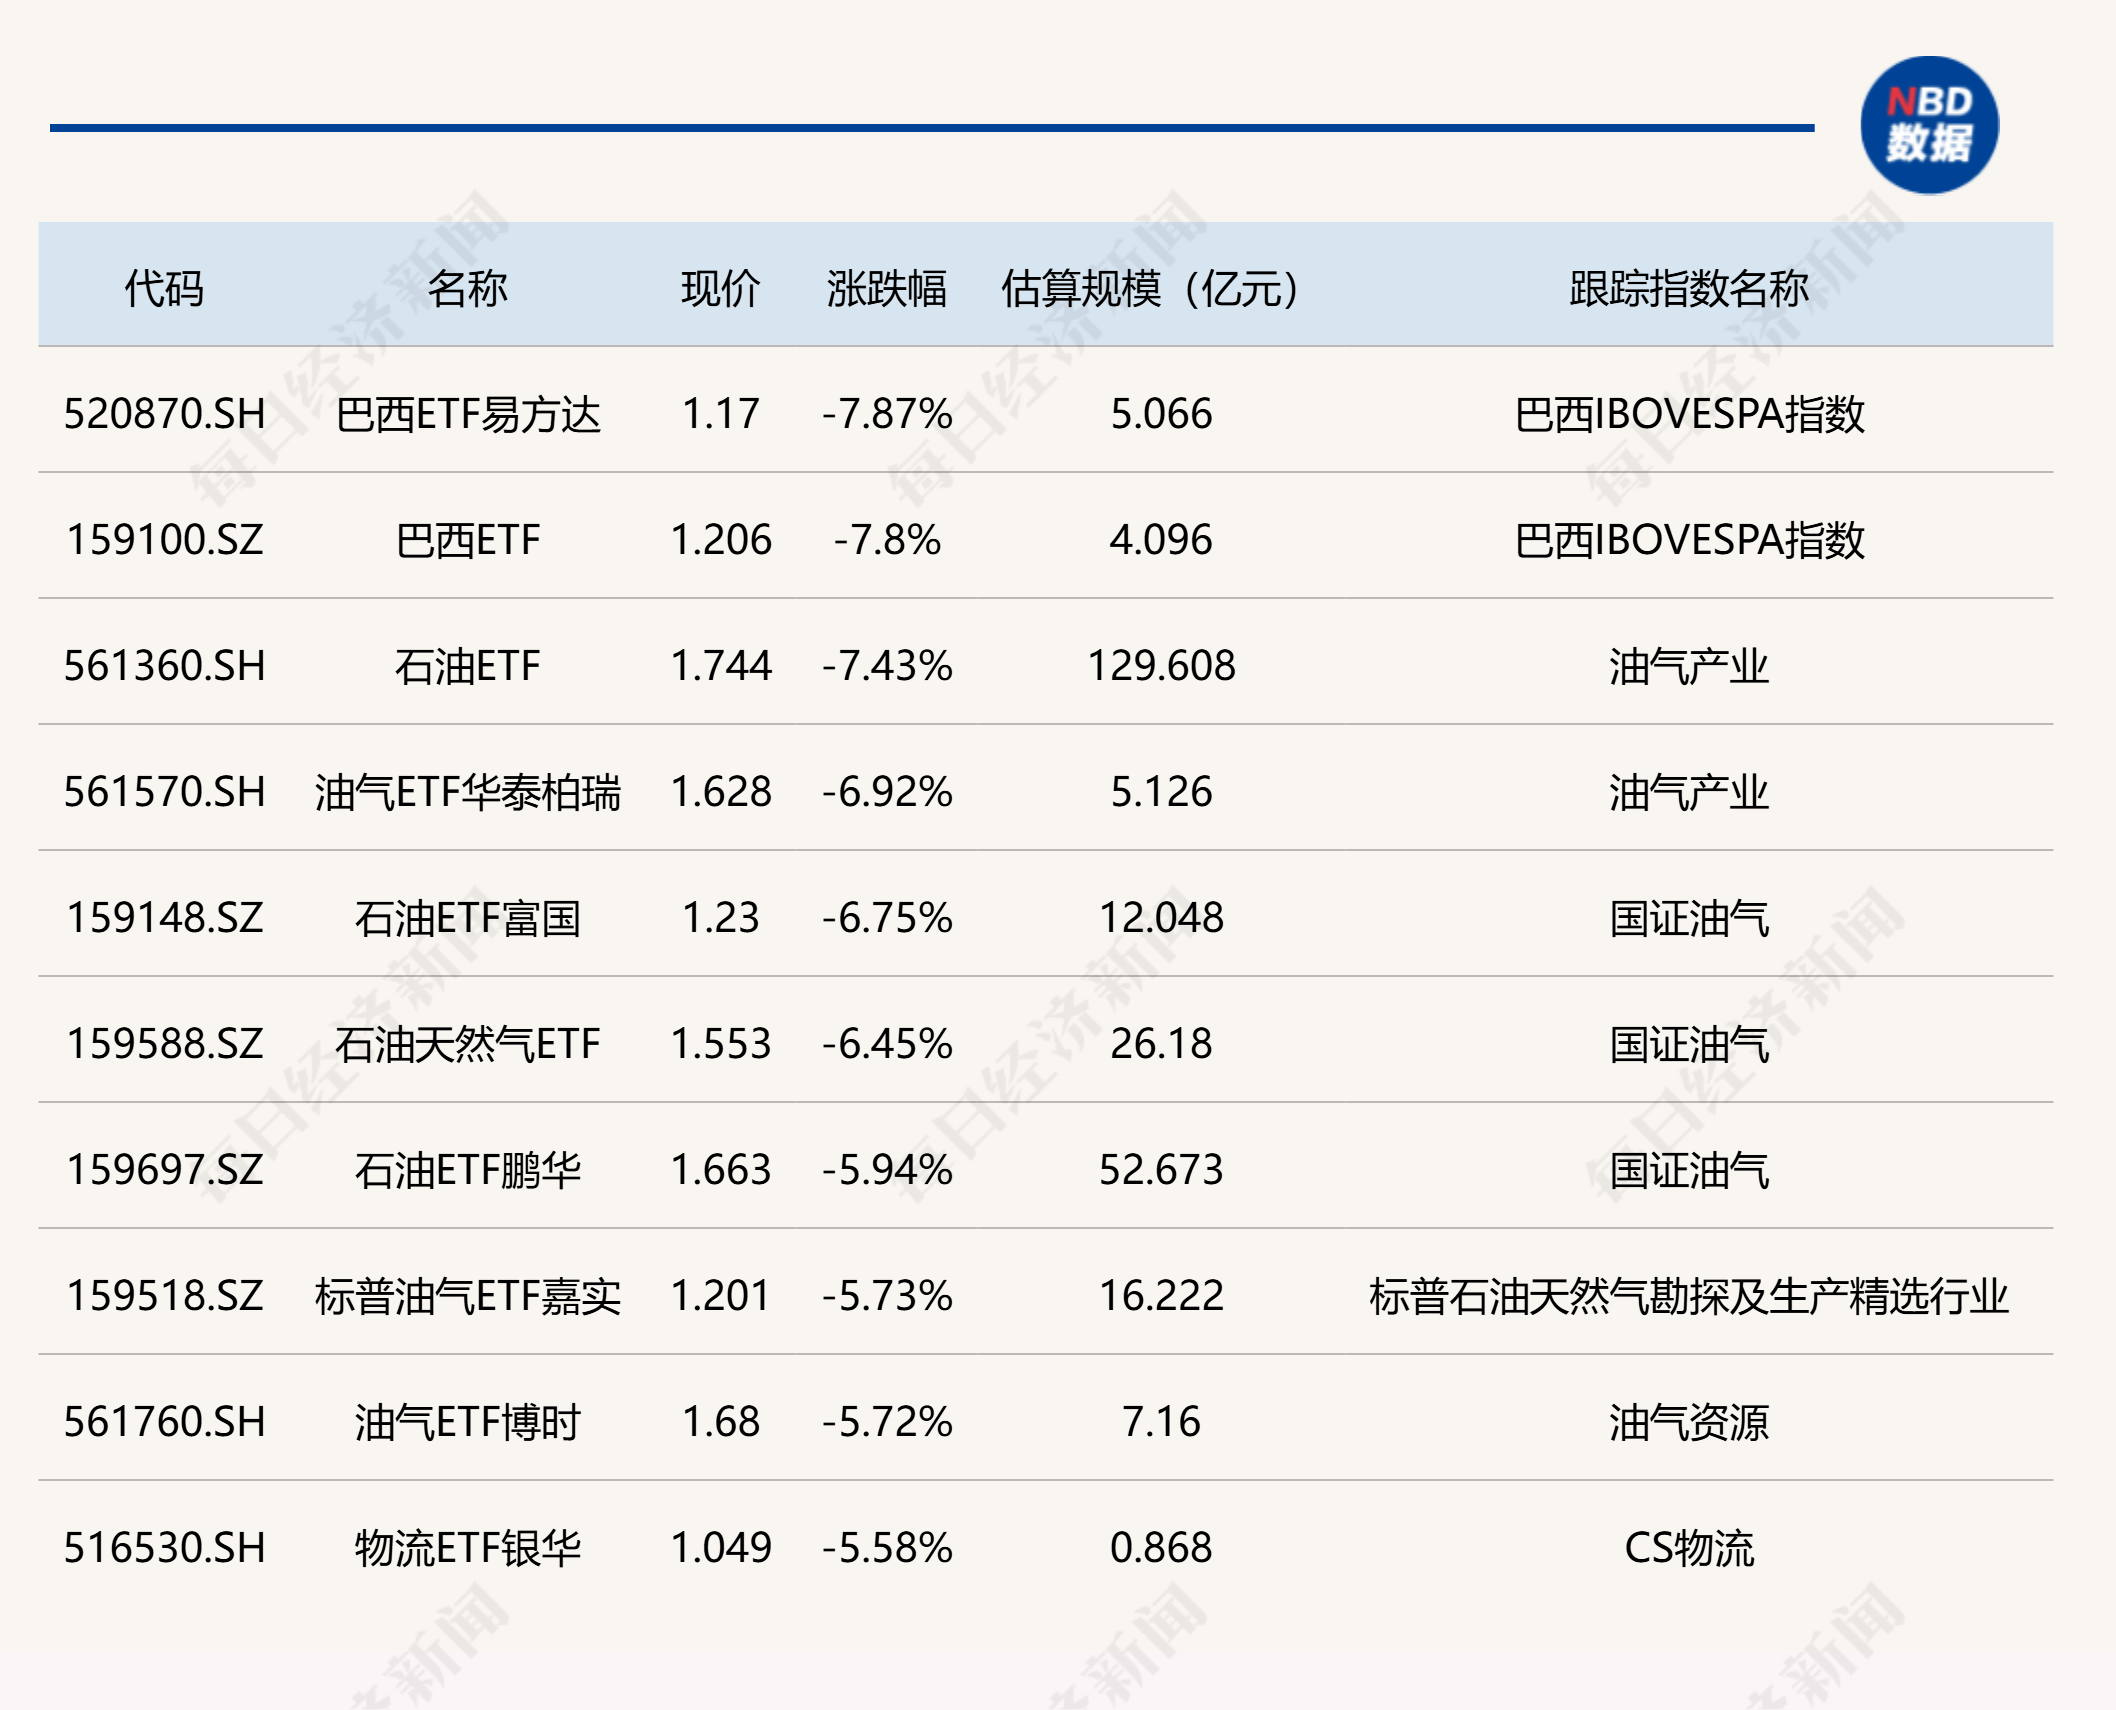Select 石油ETF鹏华 fund name
This screenshot has height=1710, width=2116.
point(467,1170)
